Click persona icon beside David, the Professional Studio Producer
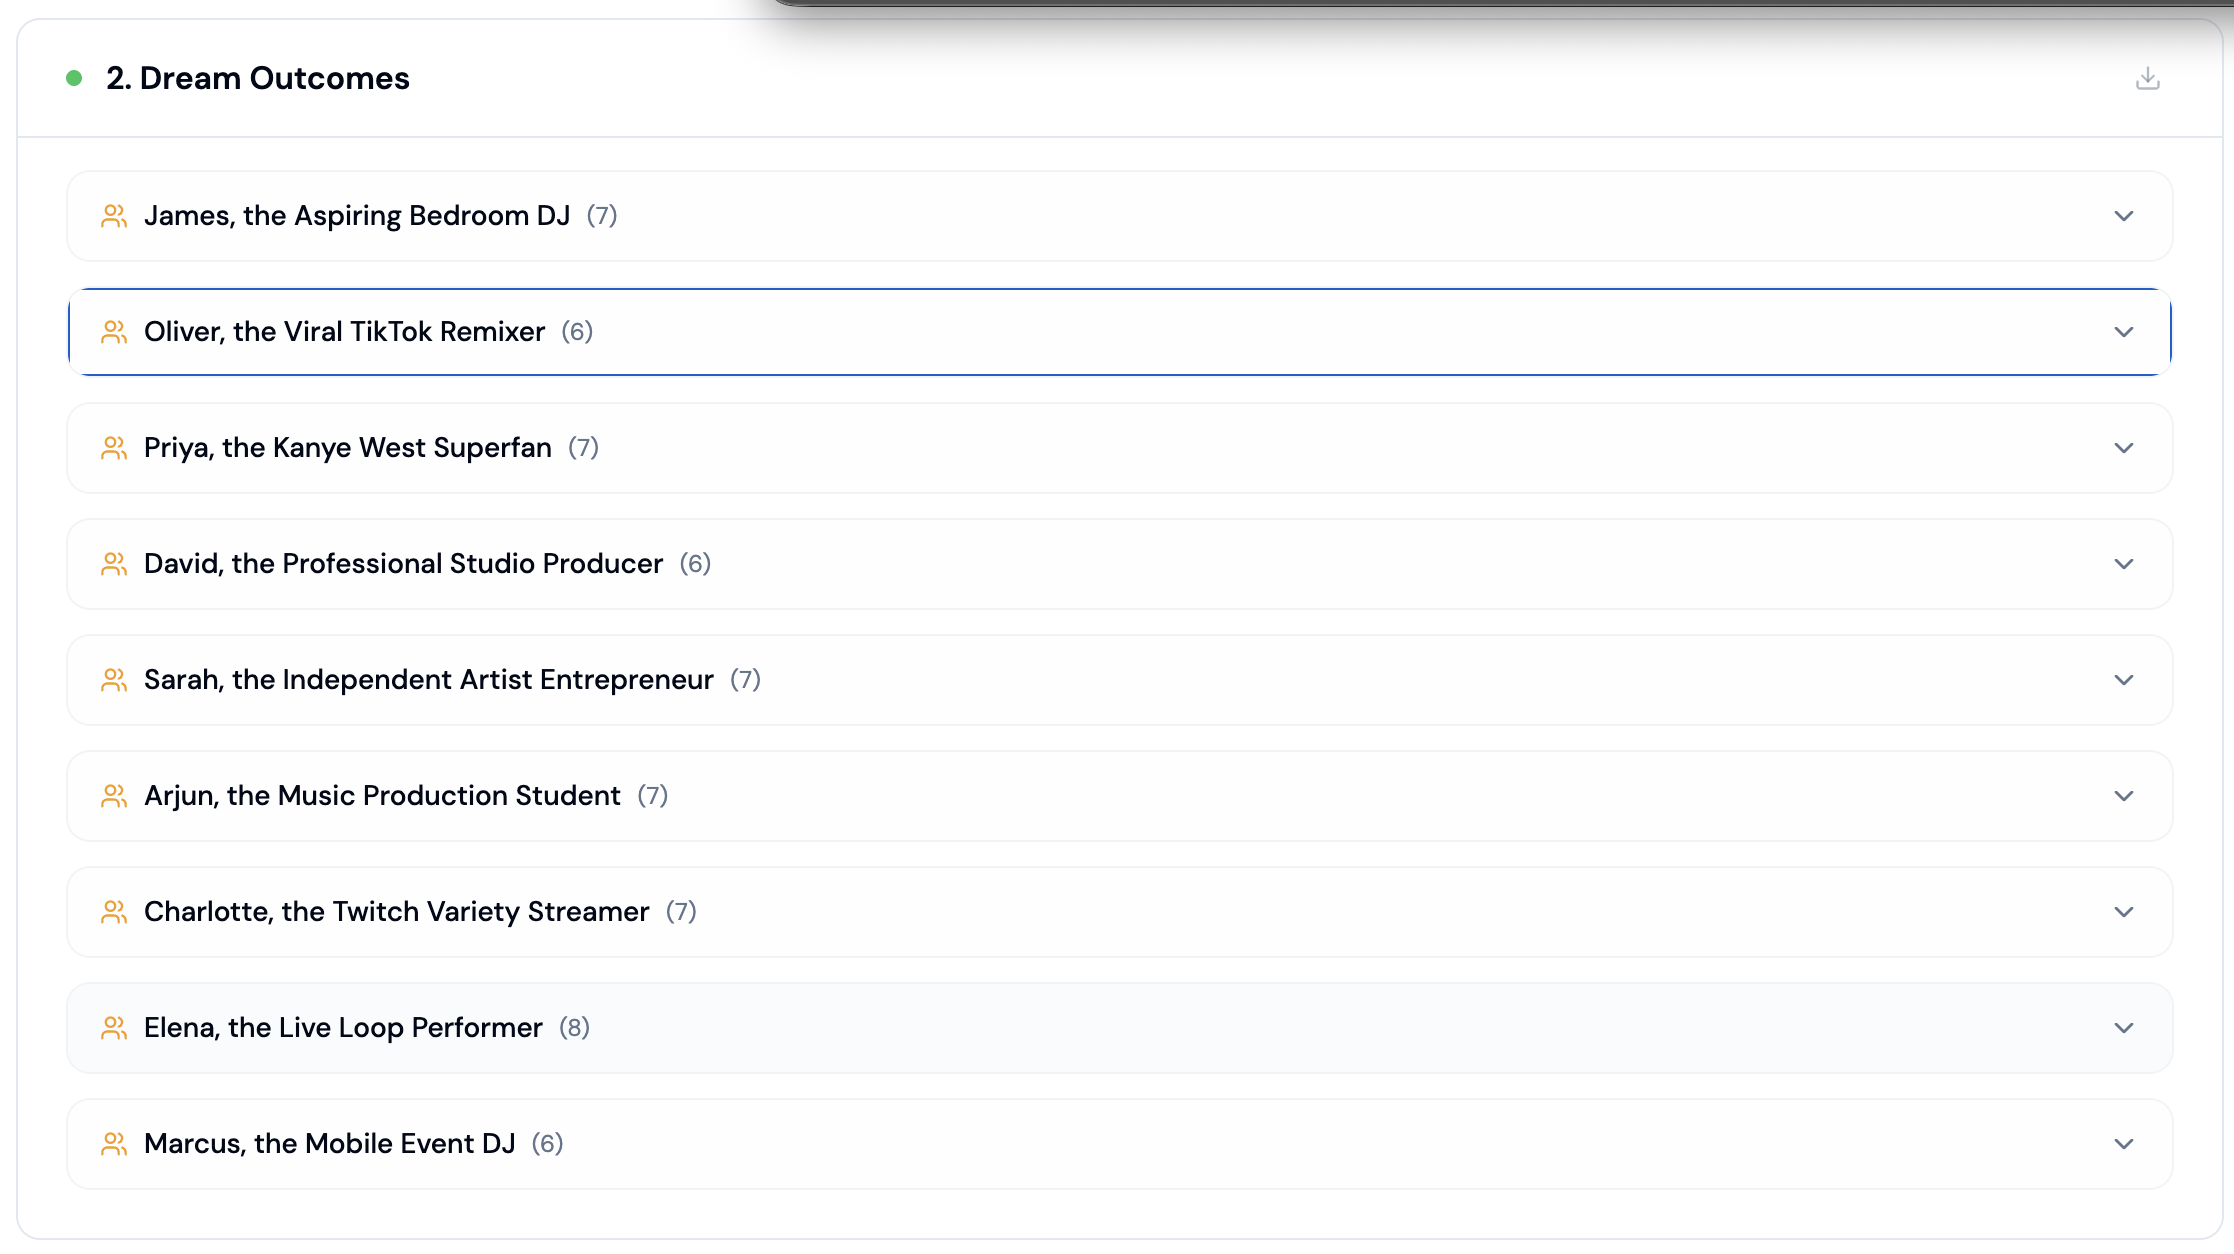This screenshot has height=1254, width=2234. [114, 564]
